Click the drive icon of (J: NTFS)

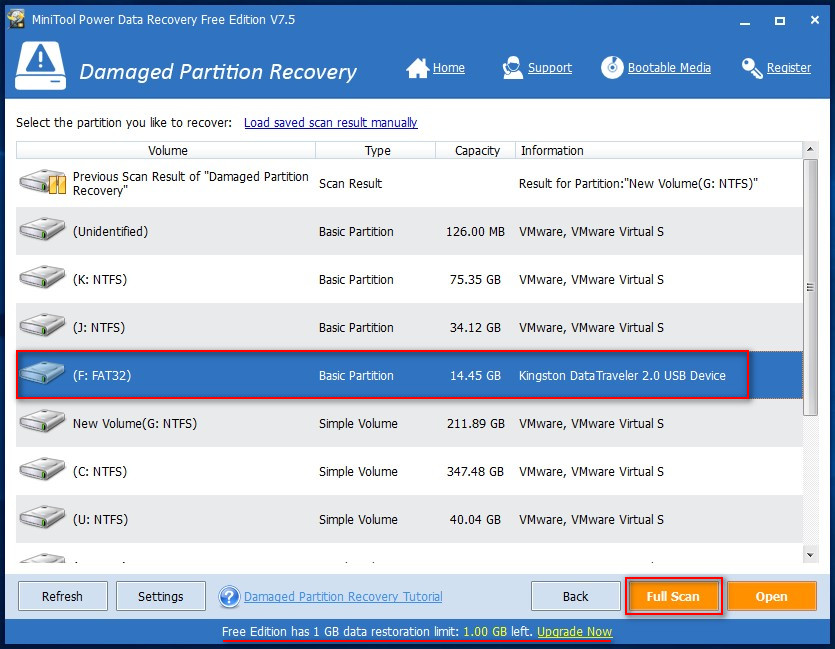[42, 325]
